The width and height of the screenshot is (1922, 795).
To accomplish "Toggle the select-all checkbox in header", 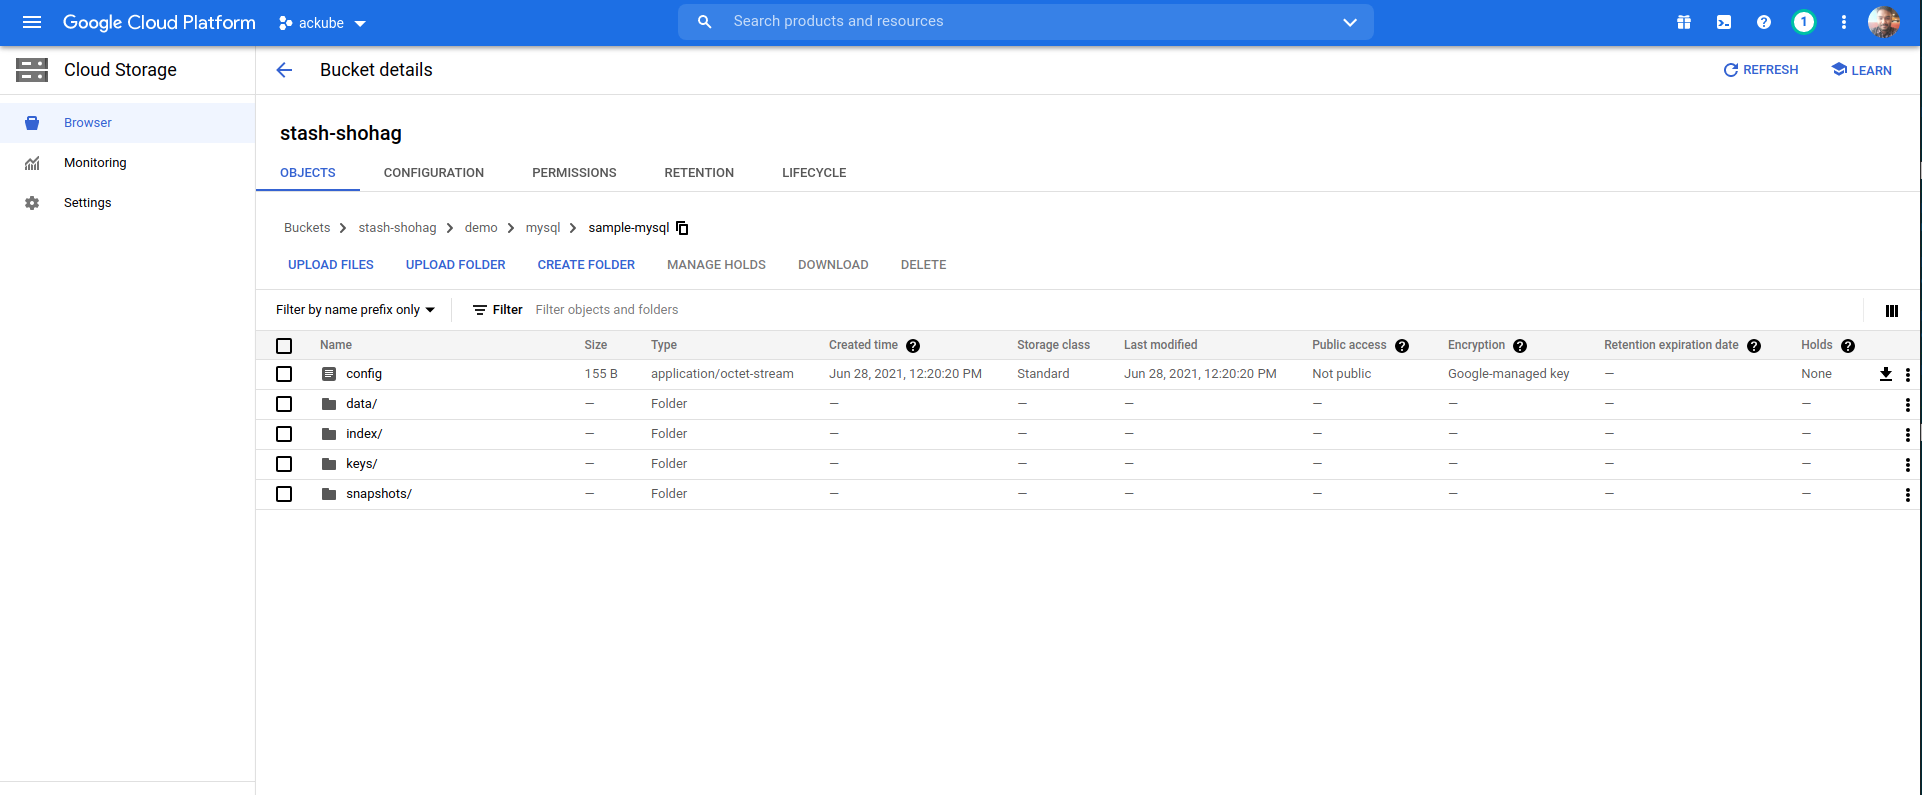I will [x=284, y=346].
